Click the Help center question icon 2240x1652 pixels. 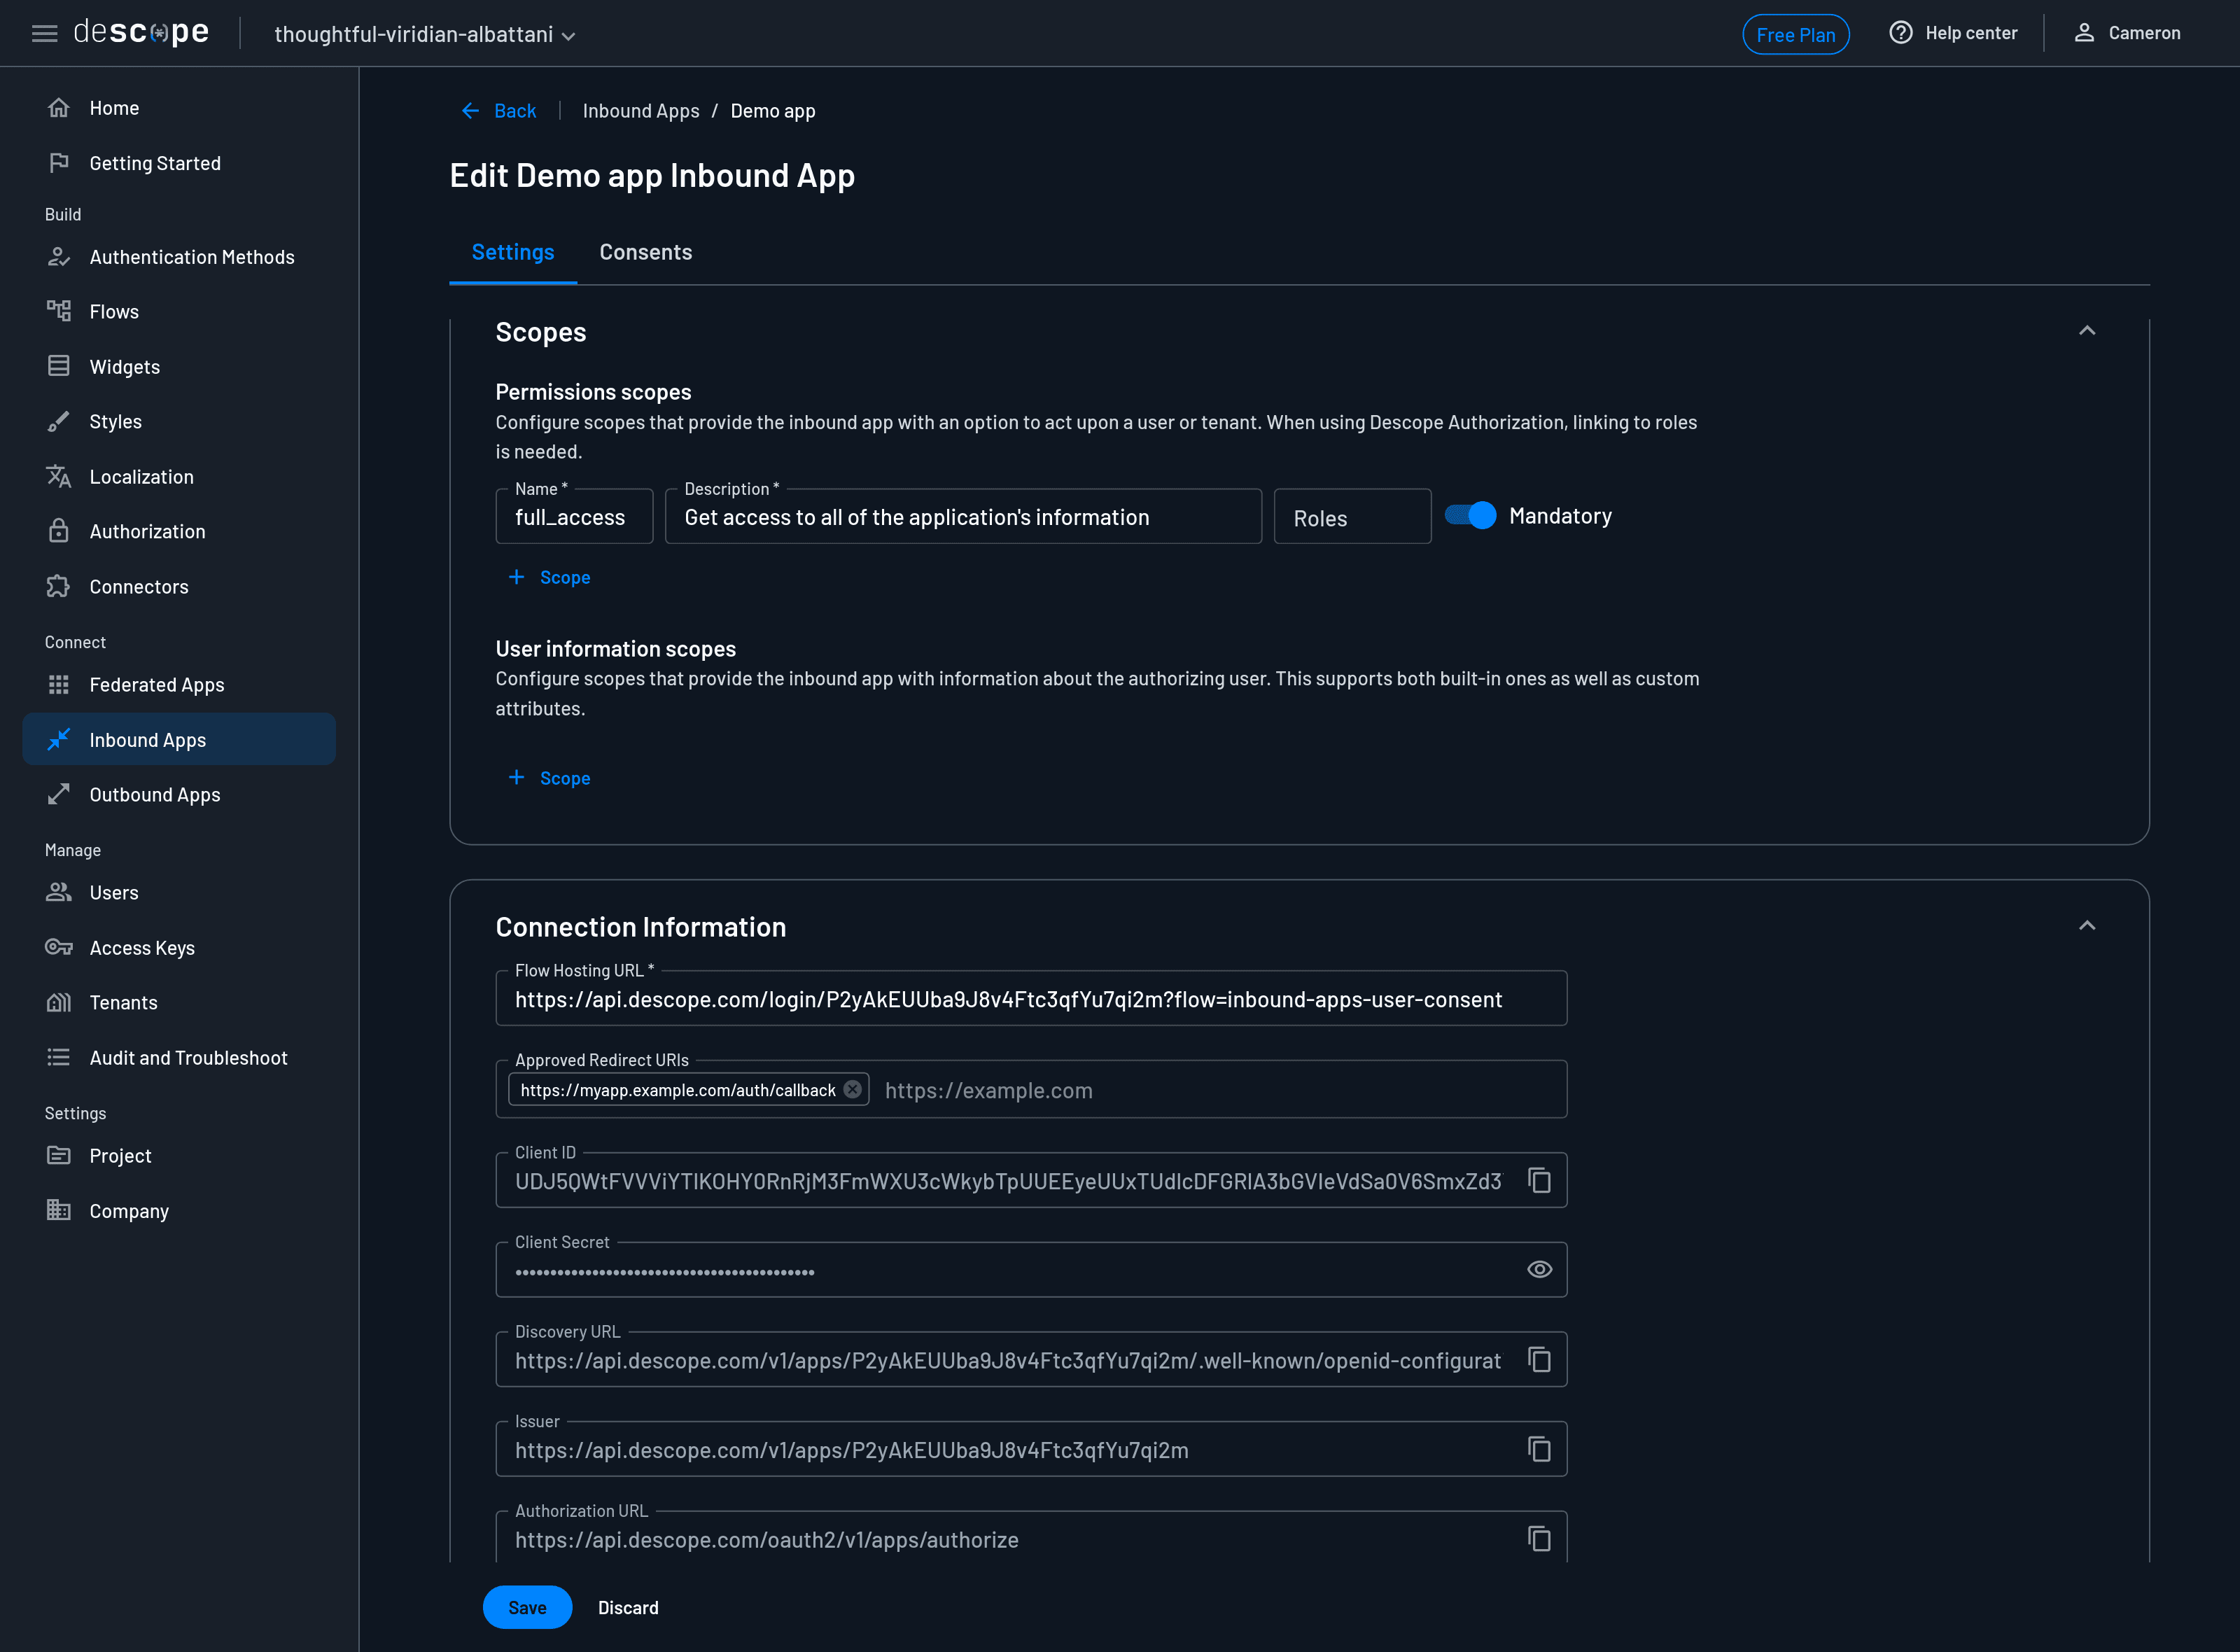1900,33
